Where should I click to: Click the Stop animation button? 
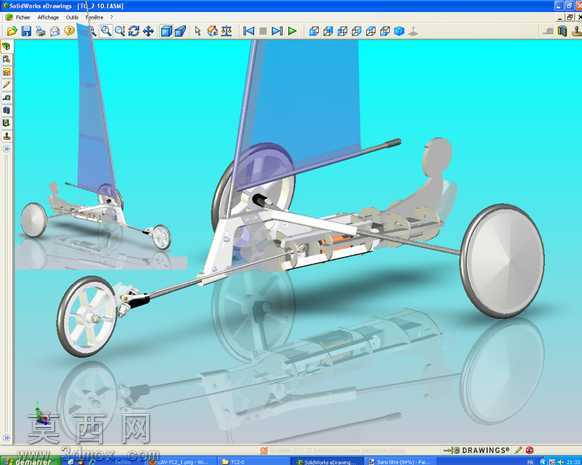(x=263, y=31)
